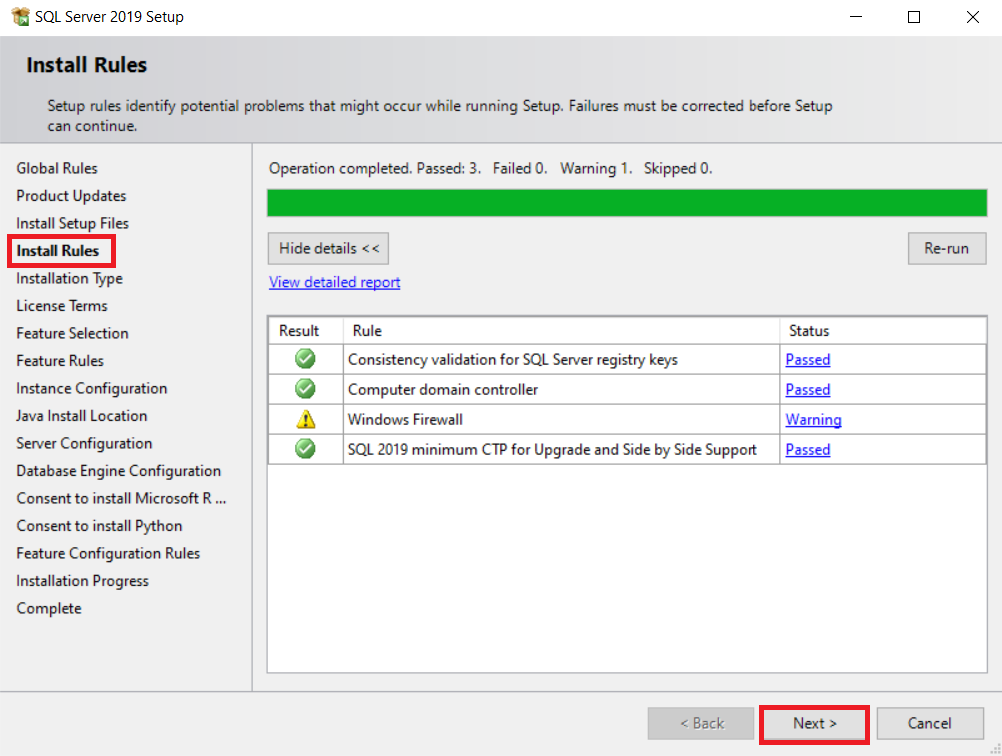Open Passed status for Computer domain controller
Screen dimensions: 1002x756
(x=808, y=389)
